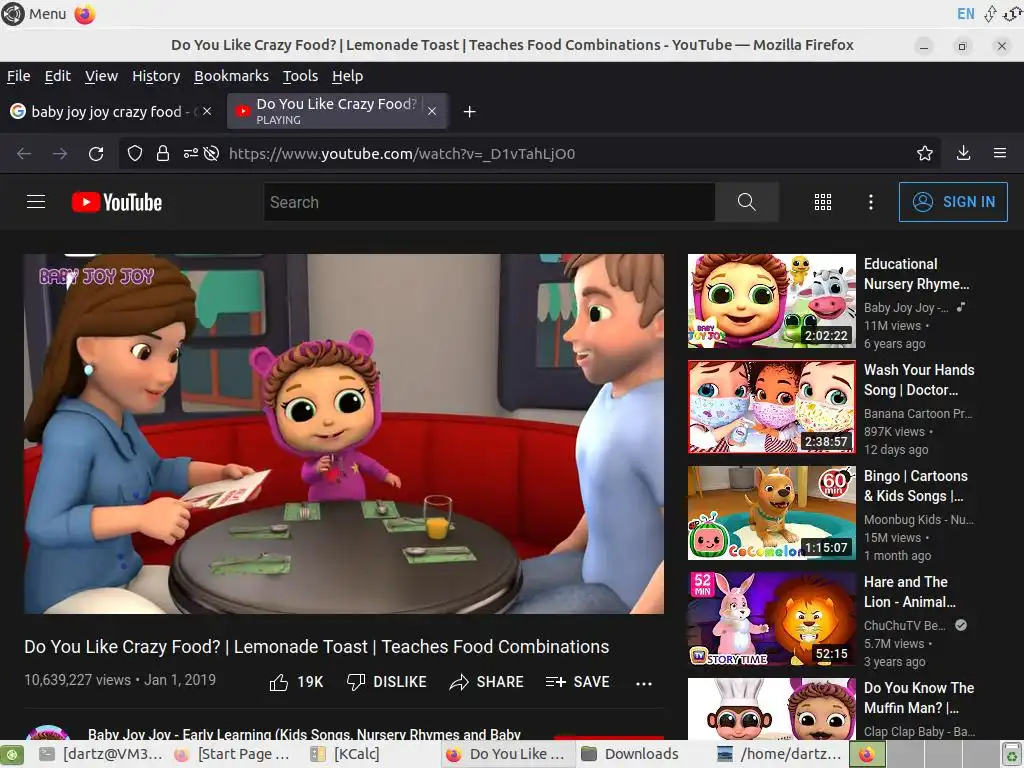The image size is (1024, 768).
Task: Open the YouTube apps grid
Action: point(823,202)
